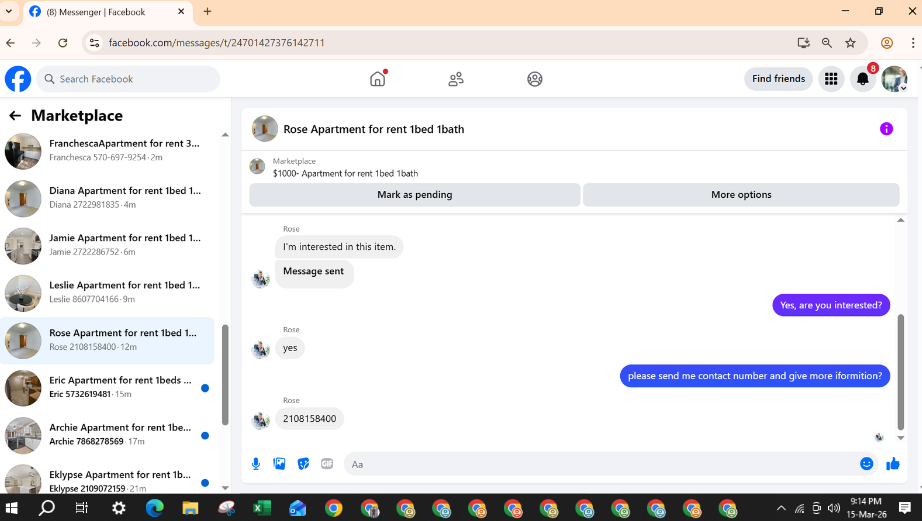Open a new browser tab

[207, 11]
